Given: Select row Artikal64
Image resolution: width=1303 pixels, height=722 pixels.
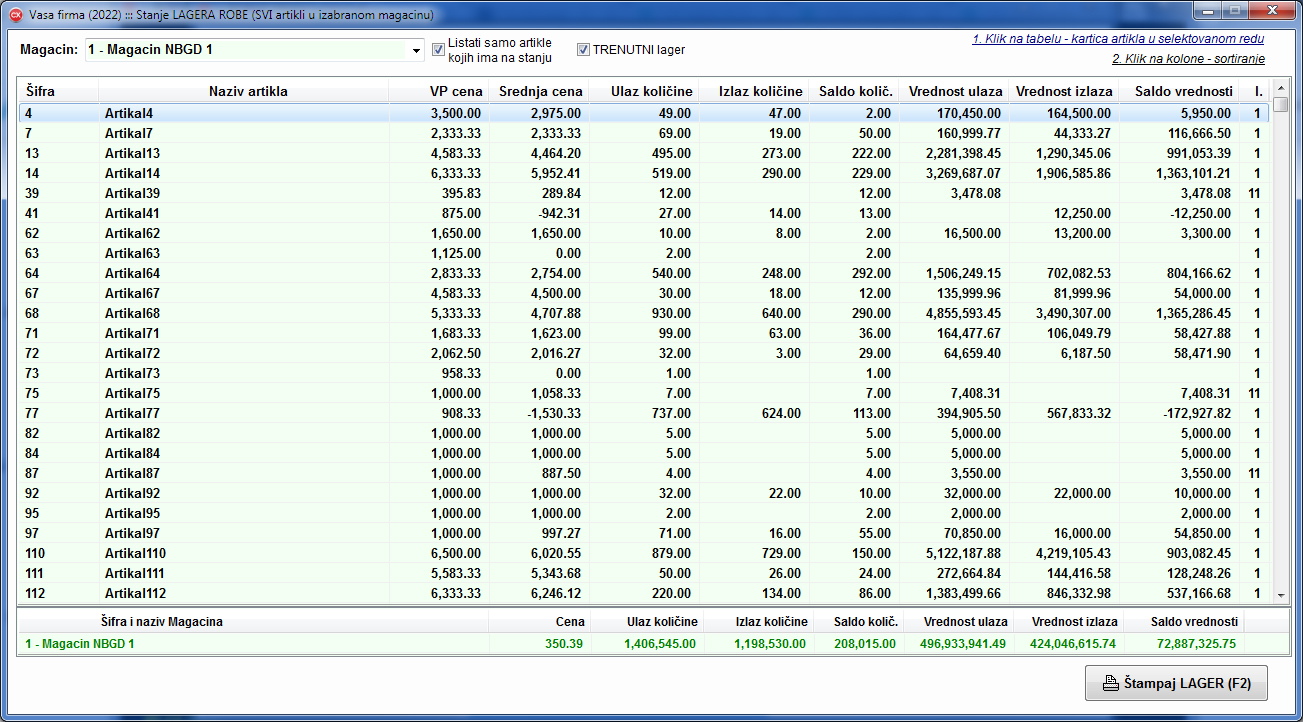Looking at the screenshot, I should (644, 273).
